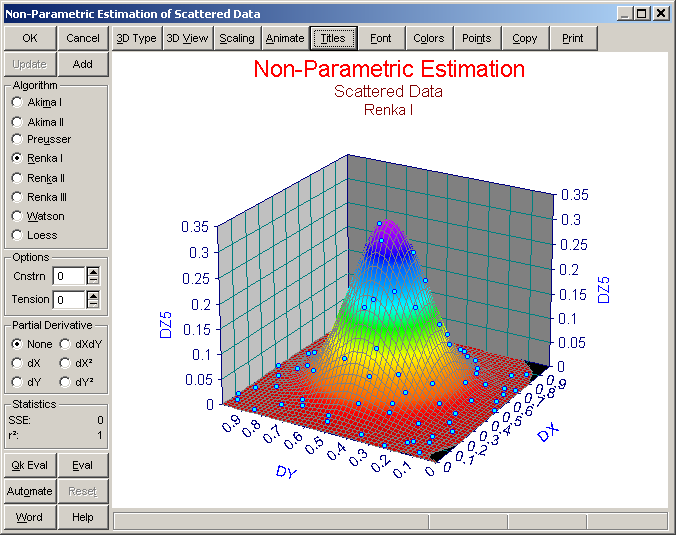Select the dY² partial derivative

(x=77, y=382)
